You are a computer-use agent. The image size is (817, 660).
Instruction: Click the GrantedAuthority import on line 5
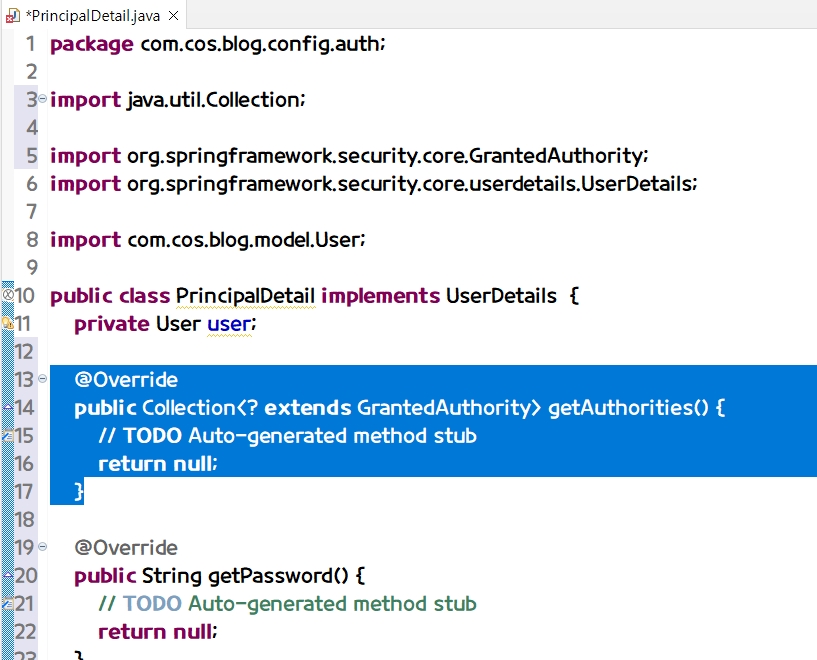click(349, 156)
